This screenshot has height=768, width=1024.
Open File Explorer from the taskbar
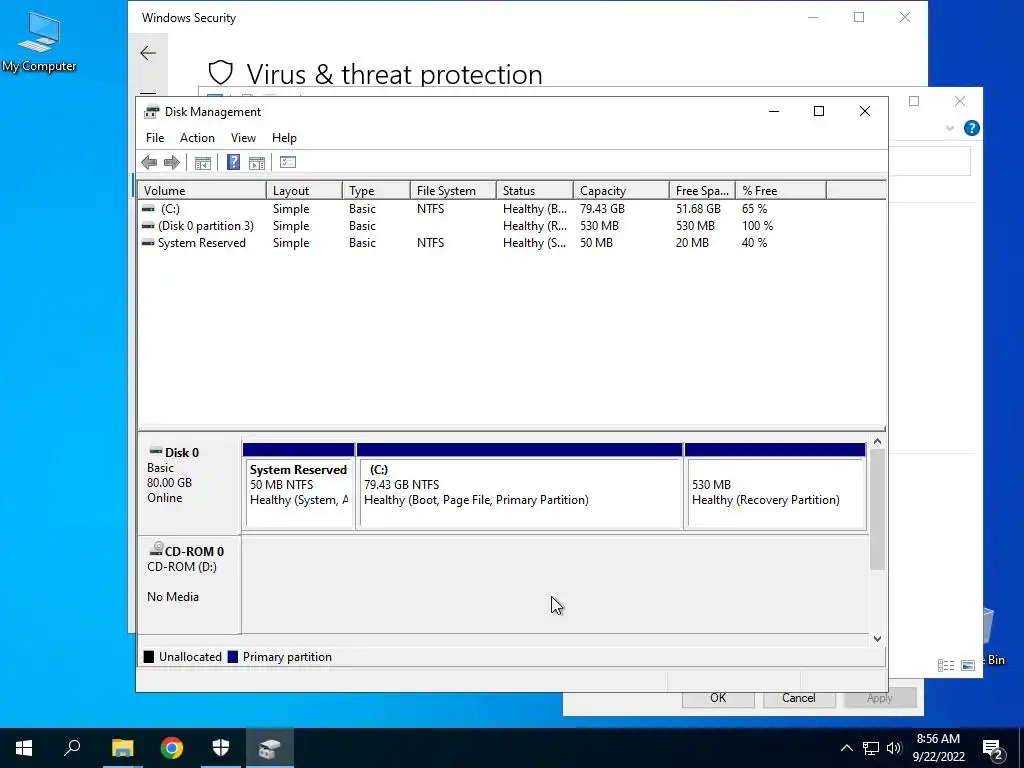click(x=122, y=748)
